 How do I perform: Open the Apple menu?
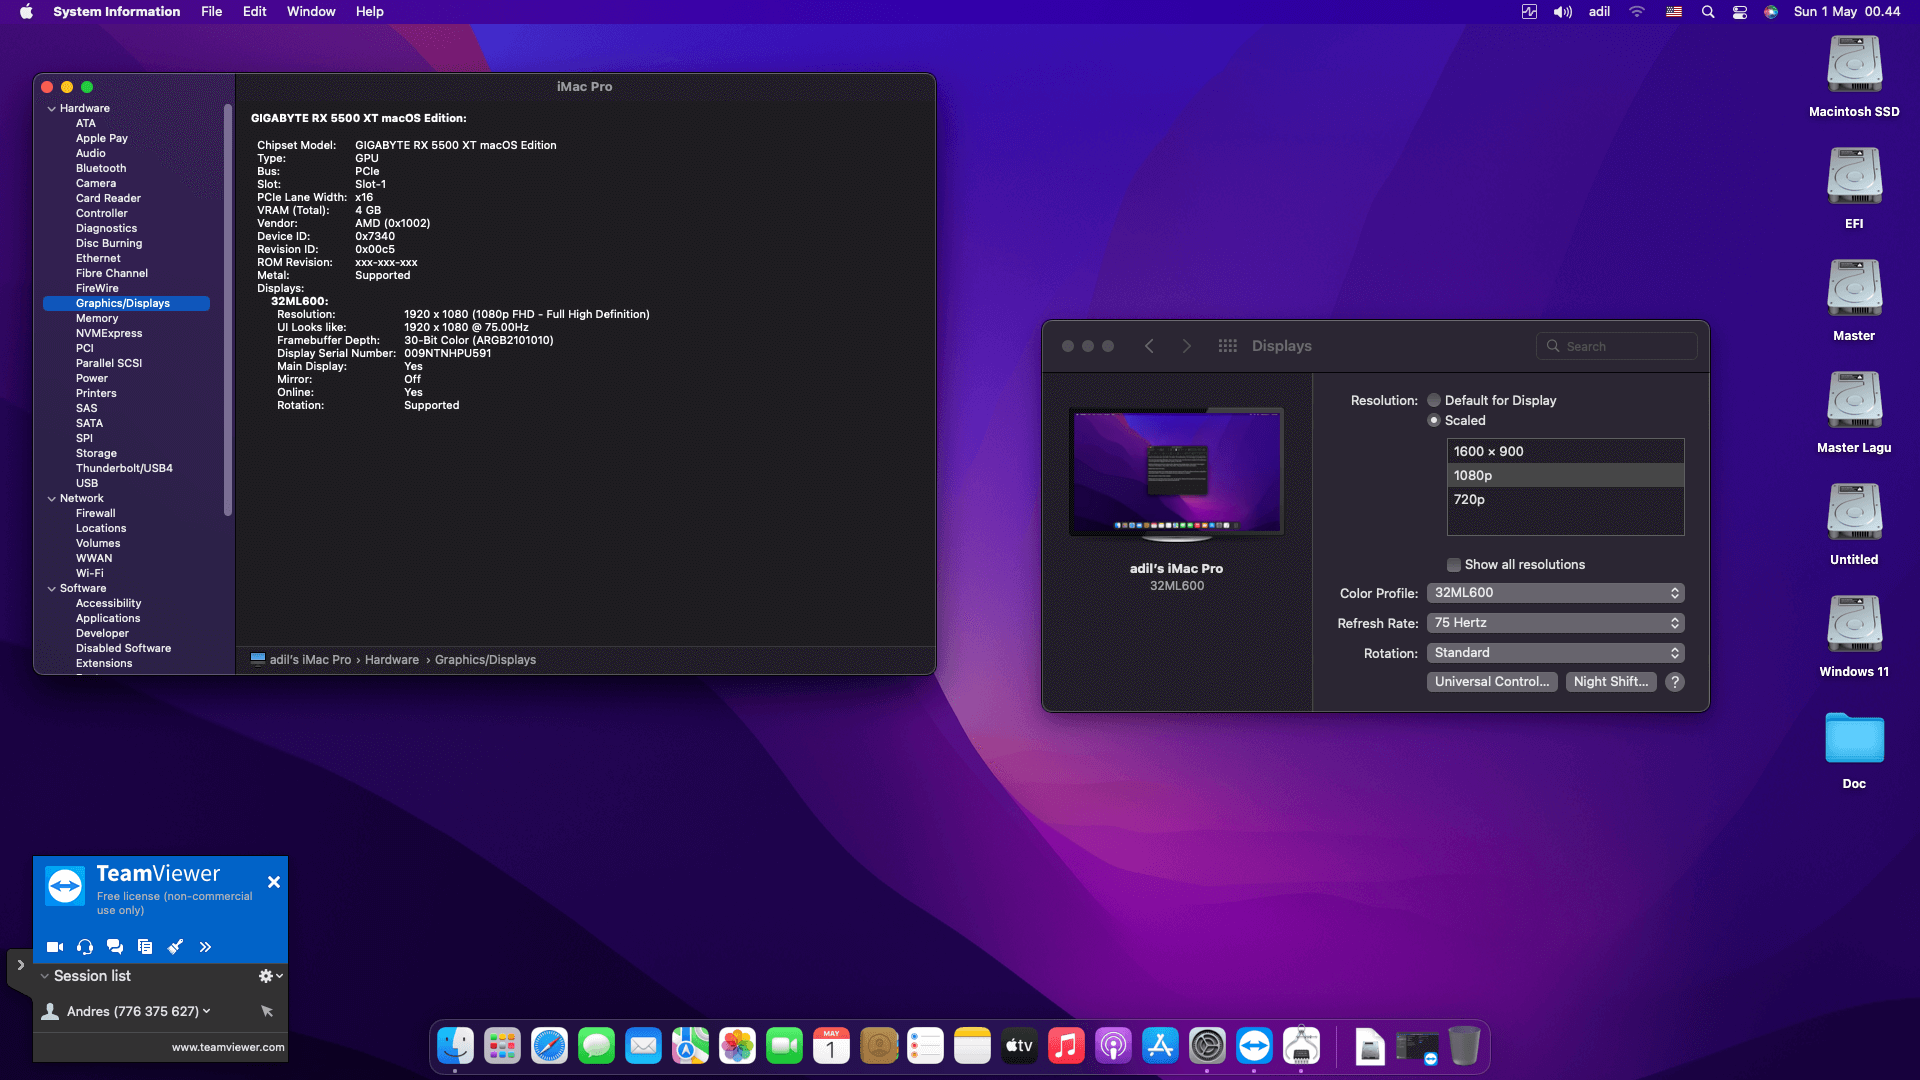click(26, 12)
